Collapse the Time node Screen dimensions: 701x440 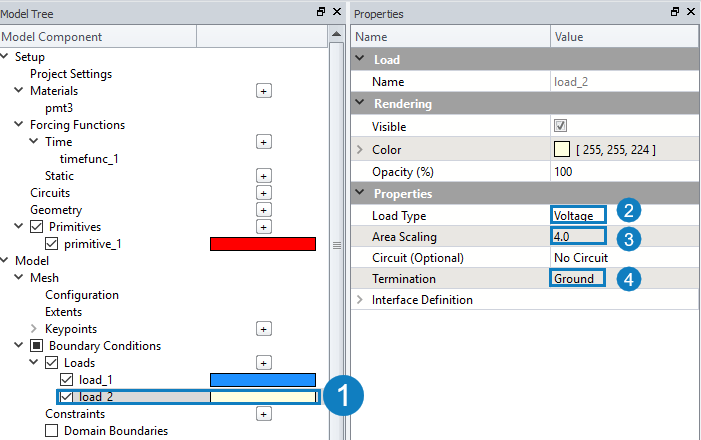tap(34, 141)
